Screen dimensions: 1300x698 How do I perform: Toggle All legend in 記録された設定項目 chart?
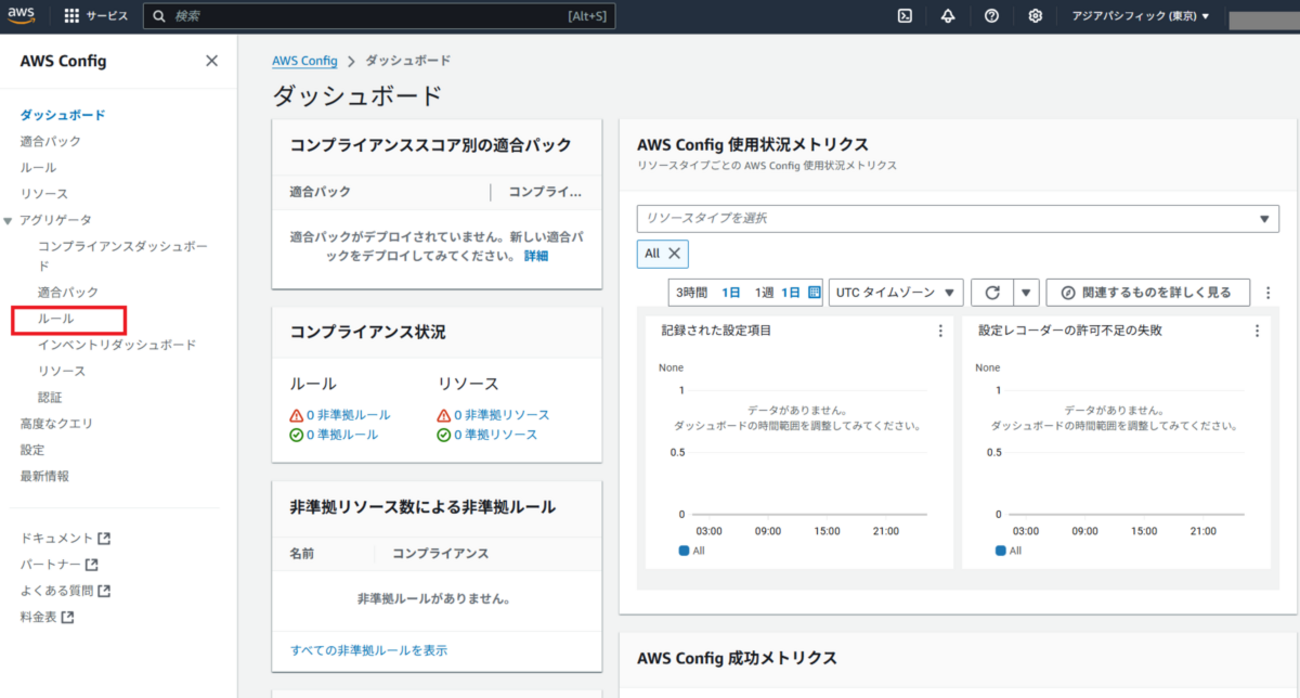click(x=692, y=550)
